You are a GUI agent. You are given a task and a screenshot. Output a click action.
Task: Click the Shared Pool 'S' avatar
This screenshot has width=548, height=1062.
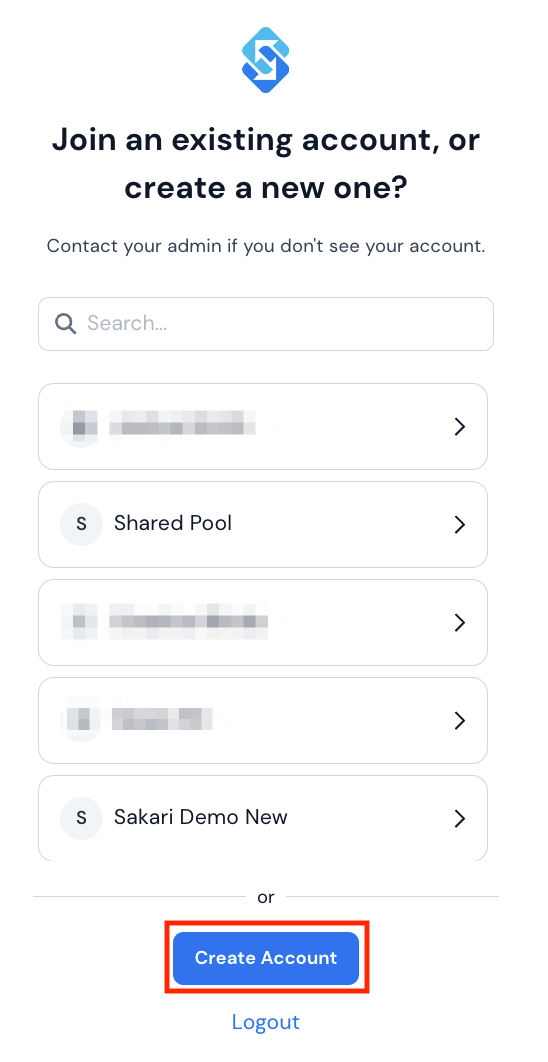[81, 524]
